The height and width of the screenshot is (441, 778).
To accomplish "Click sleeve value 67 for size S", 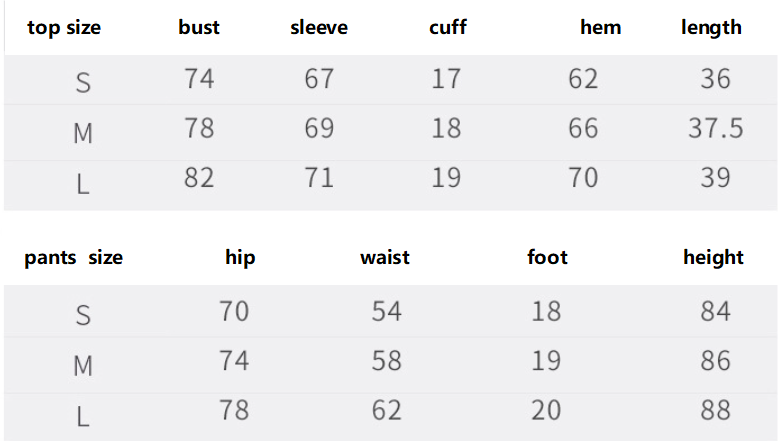I will point(319,79).
